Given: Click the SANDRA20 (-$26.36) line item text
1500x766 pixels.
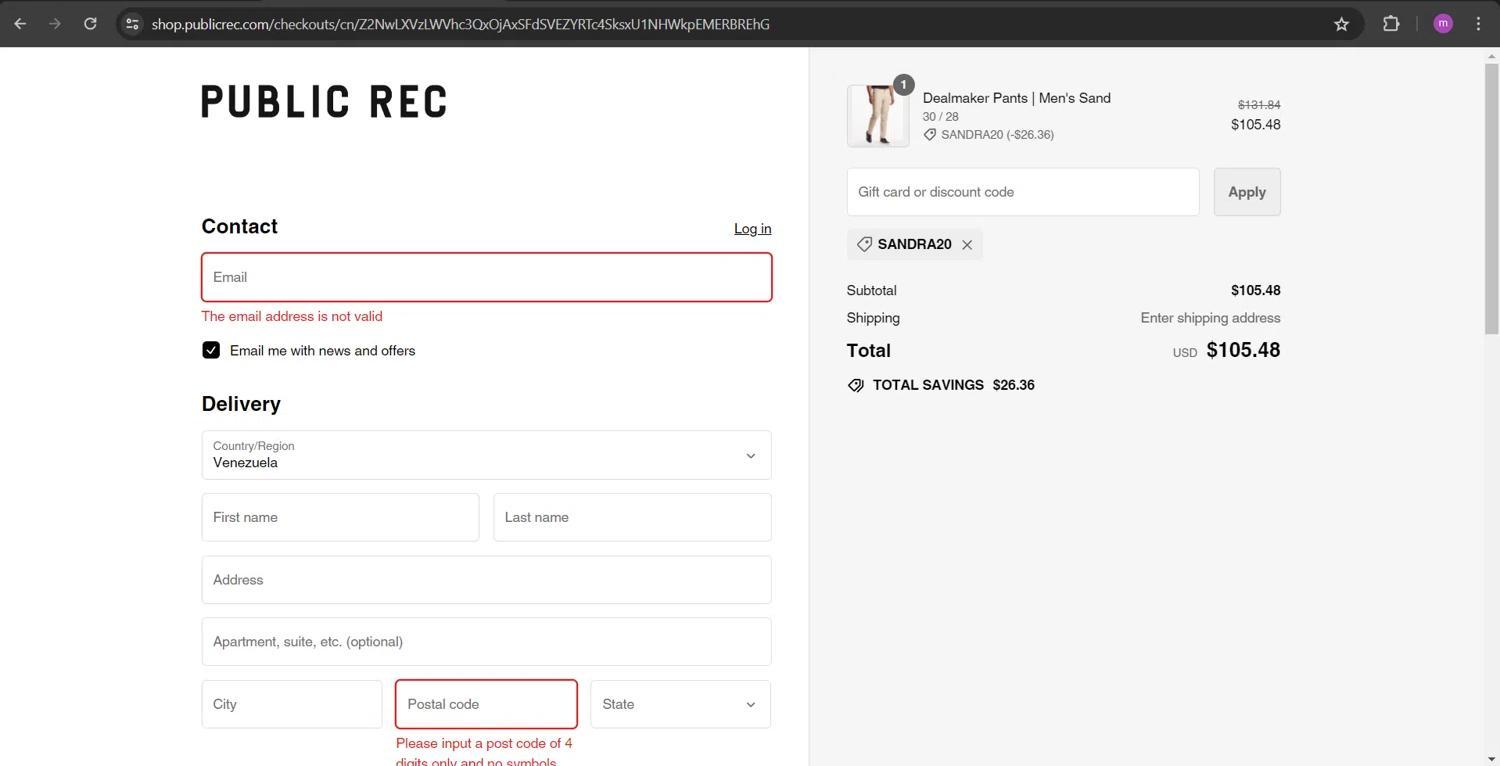Looking at the screenshot, I should click(997, 135).
